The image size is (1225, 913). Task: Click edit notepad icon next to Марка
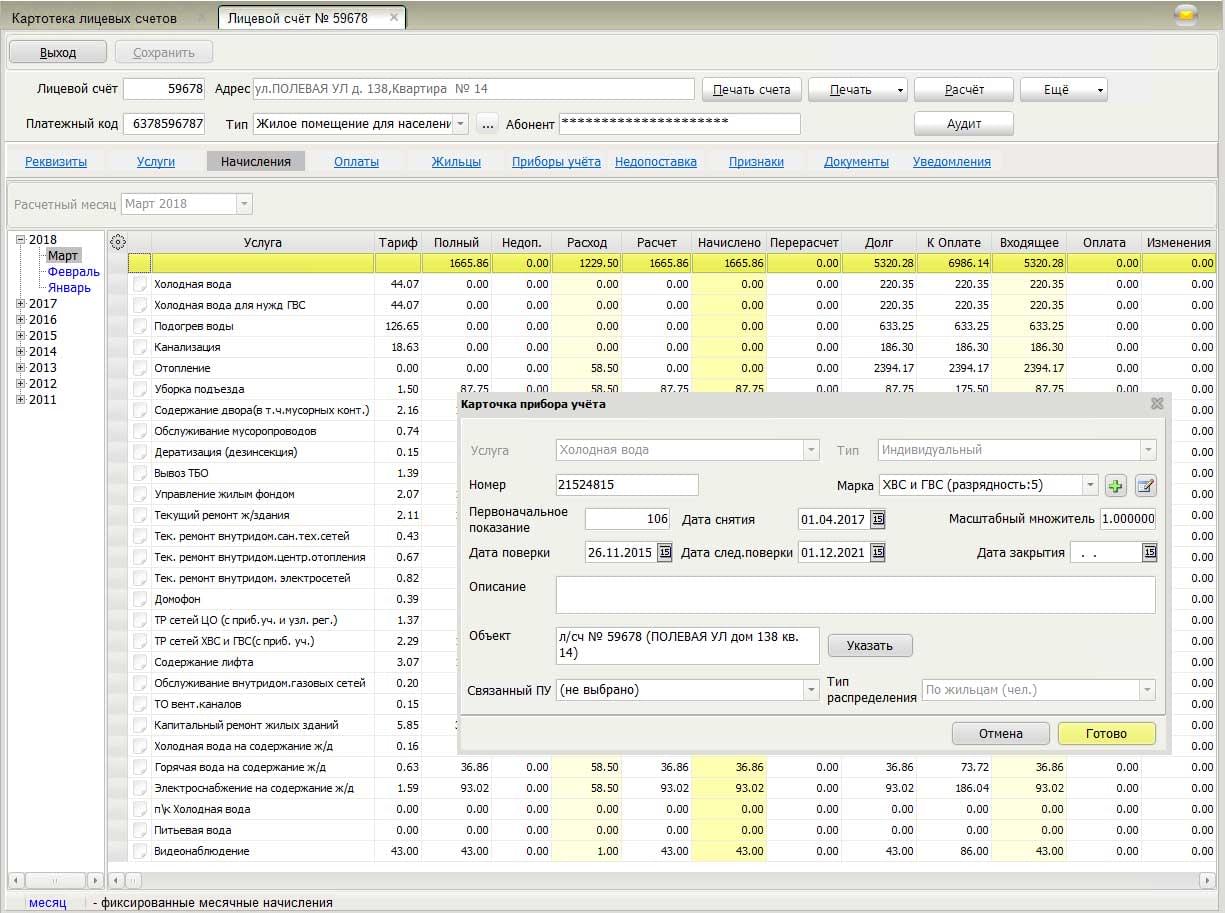point(1146,486)
